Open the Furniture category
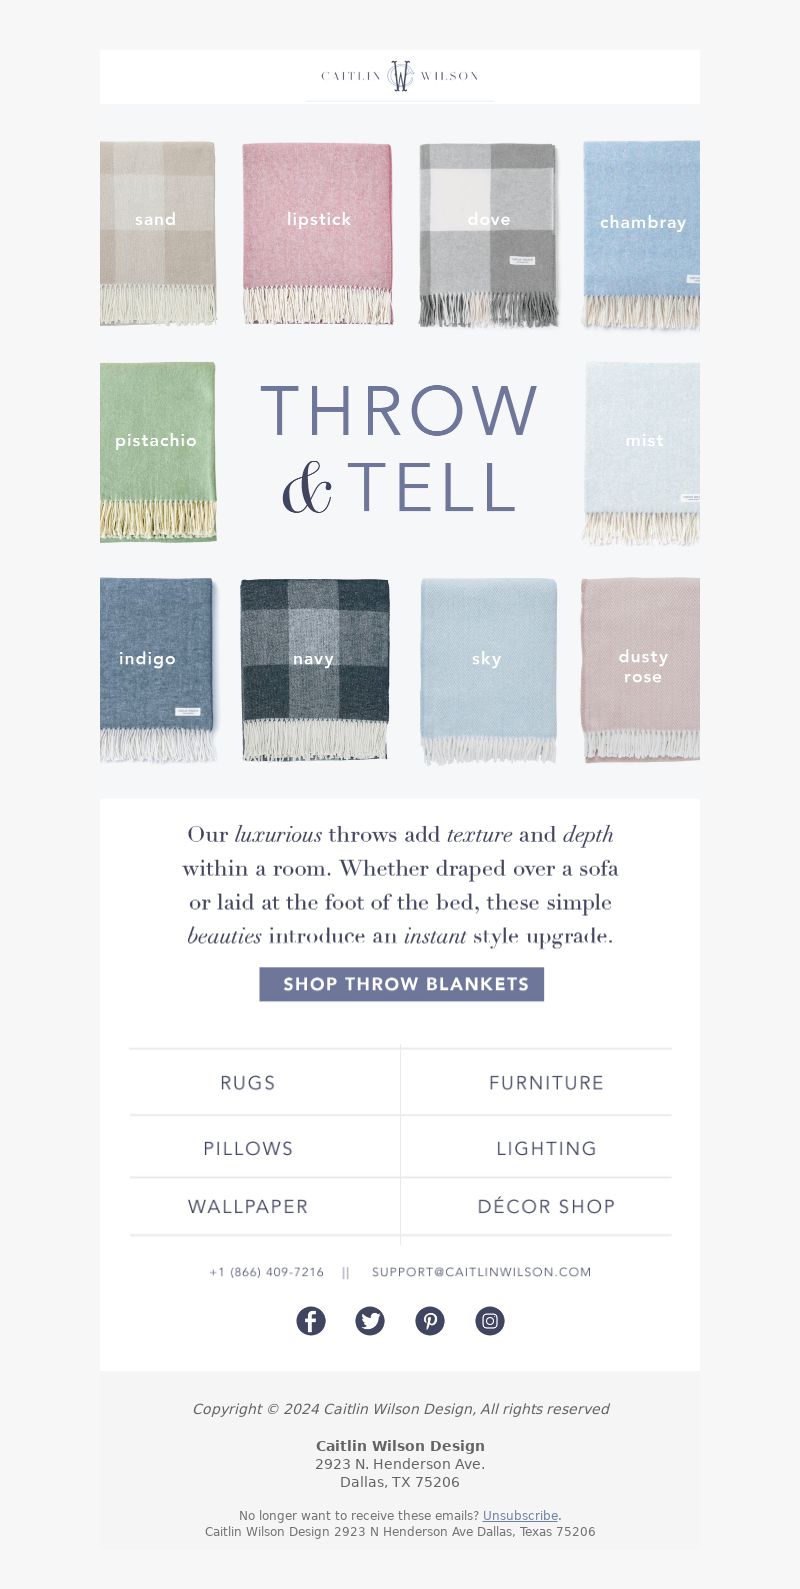Viewport: 800px width, 1589px height. 546,1083
